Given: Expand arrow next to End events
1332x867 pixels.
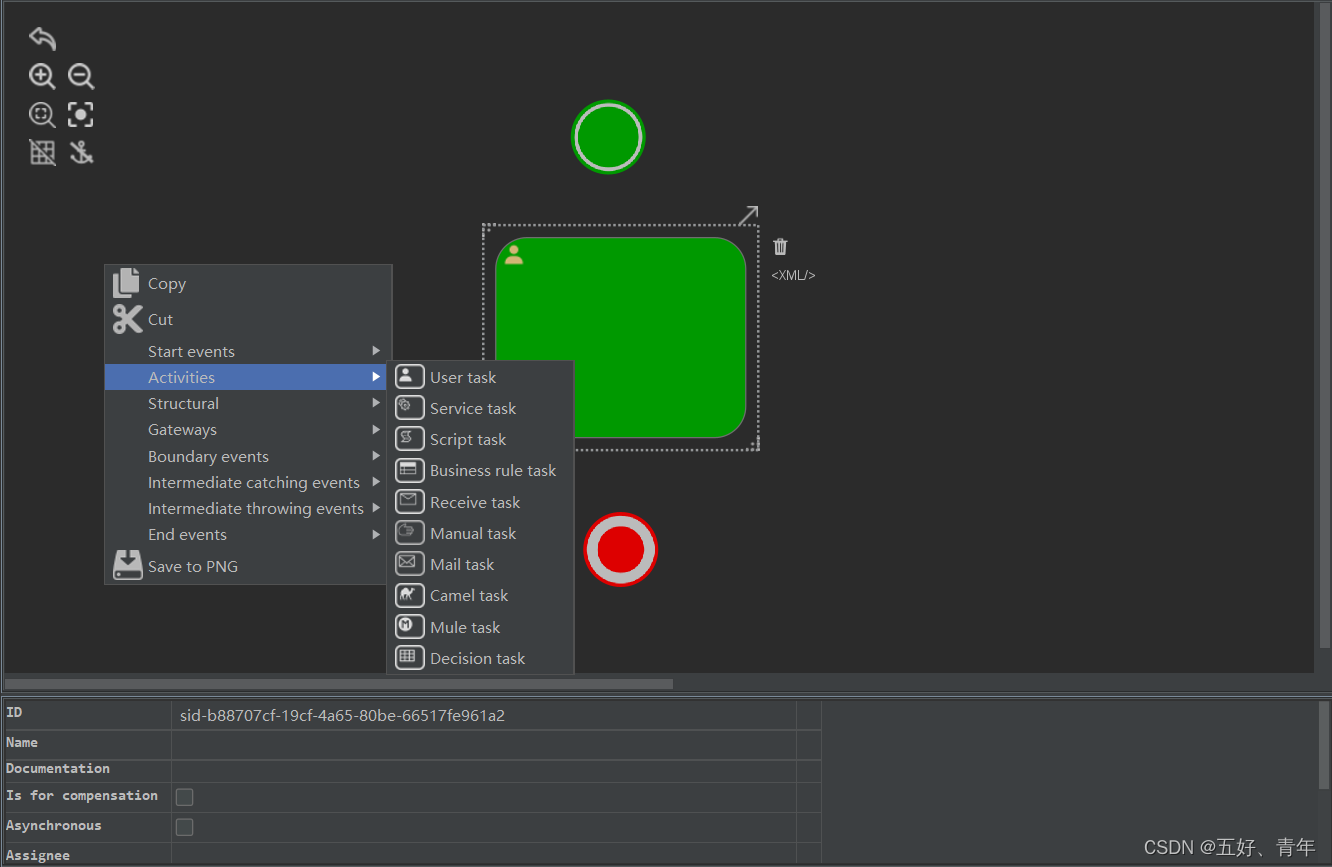Looking at the screenshot, I should pos(376,534).
